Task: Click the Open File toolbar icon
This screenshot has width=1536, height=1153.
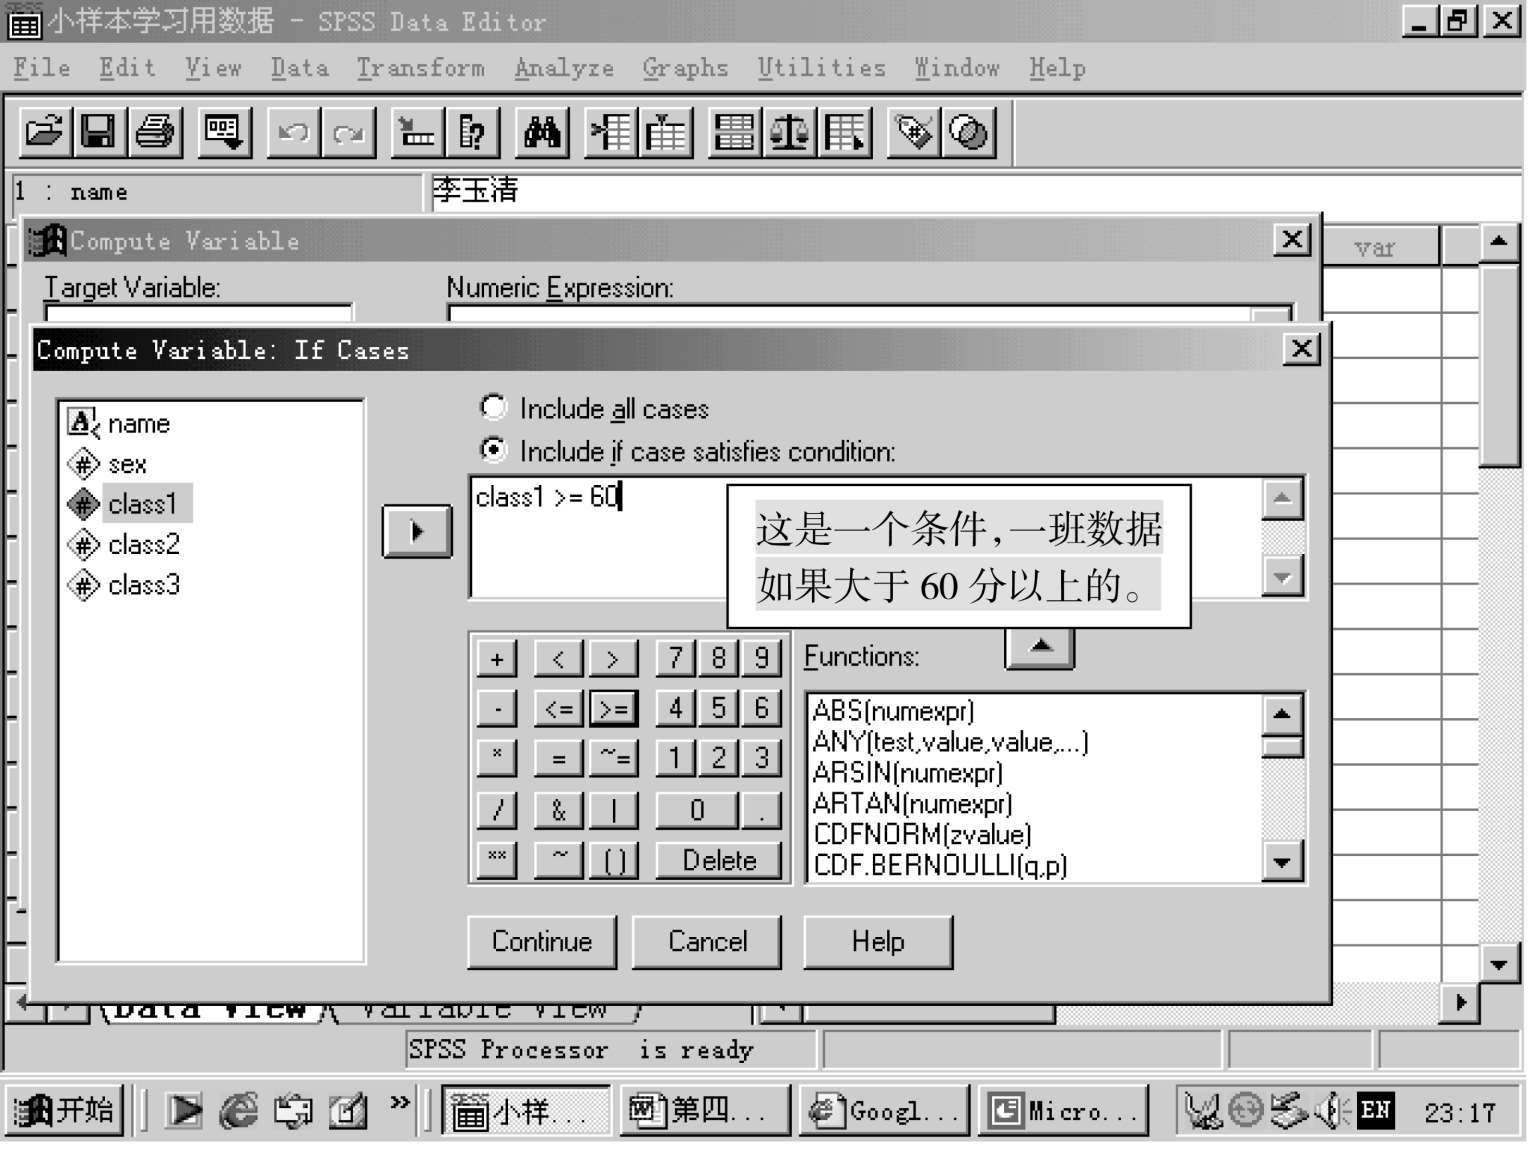Action: (45, 132)
